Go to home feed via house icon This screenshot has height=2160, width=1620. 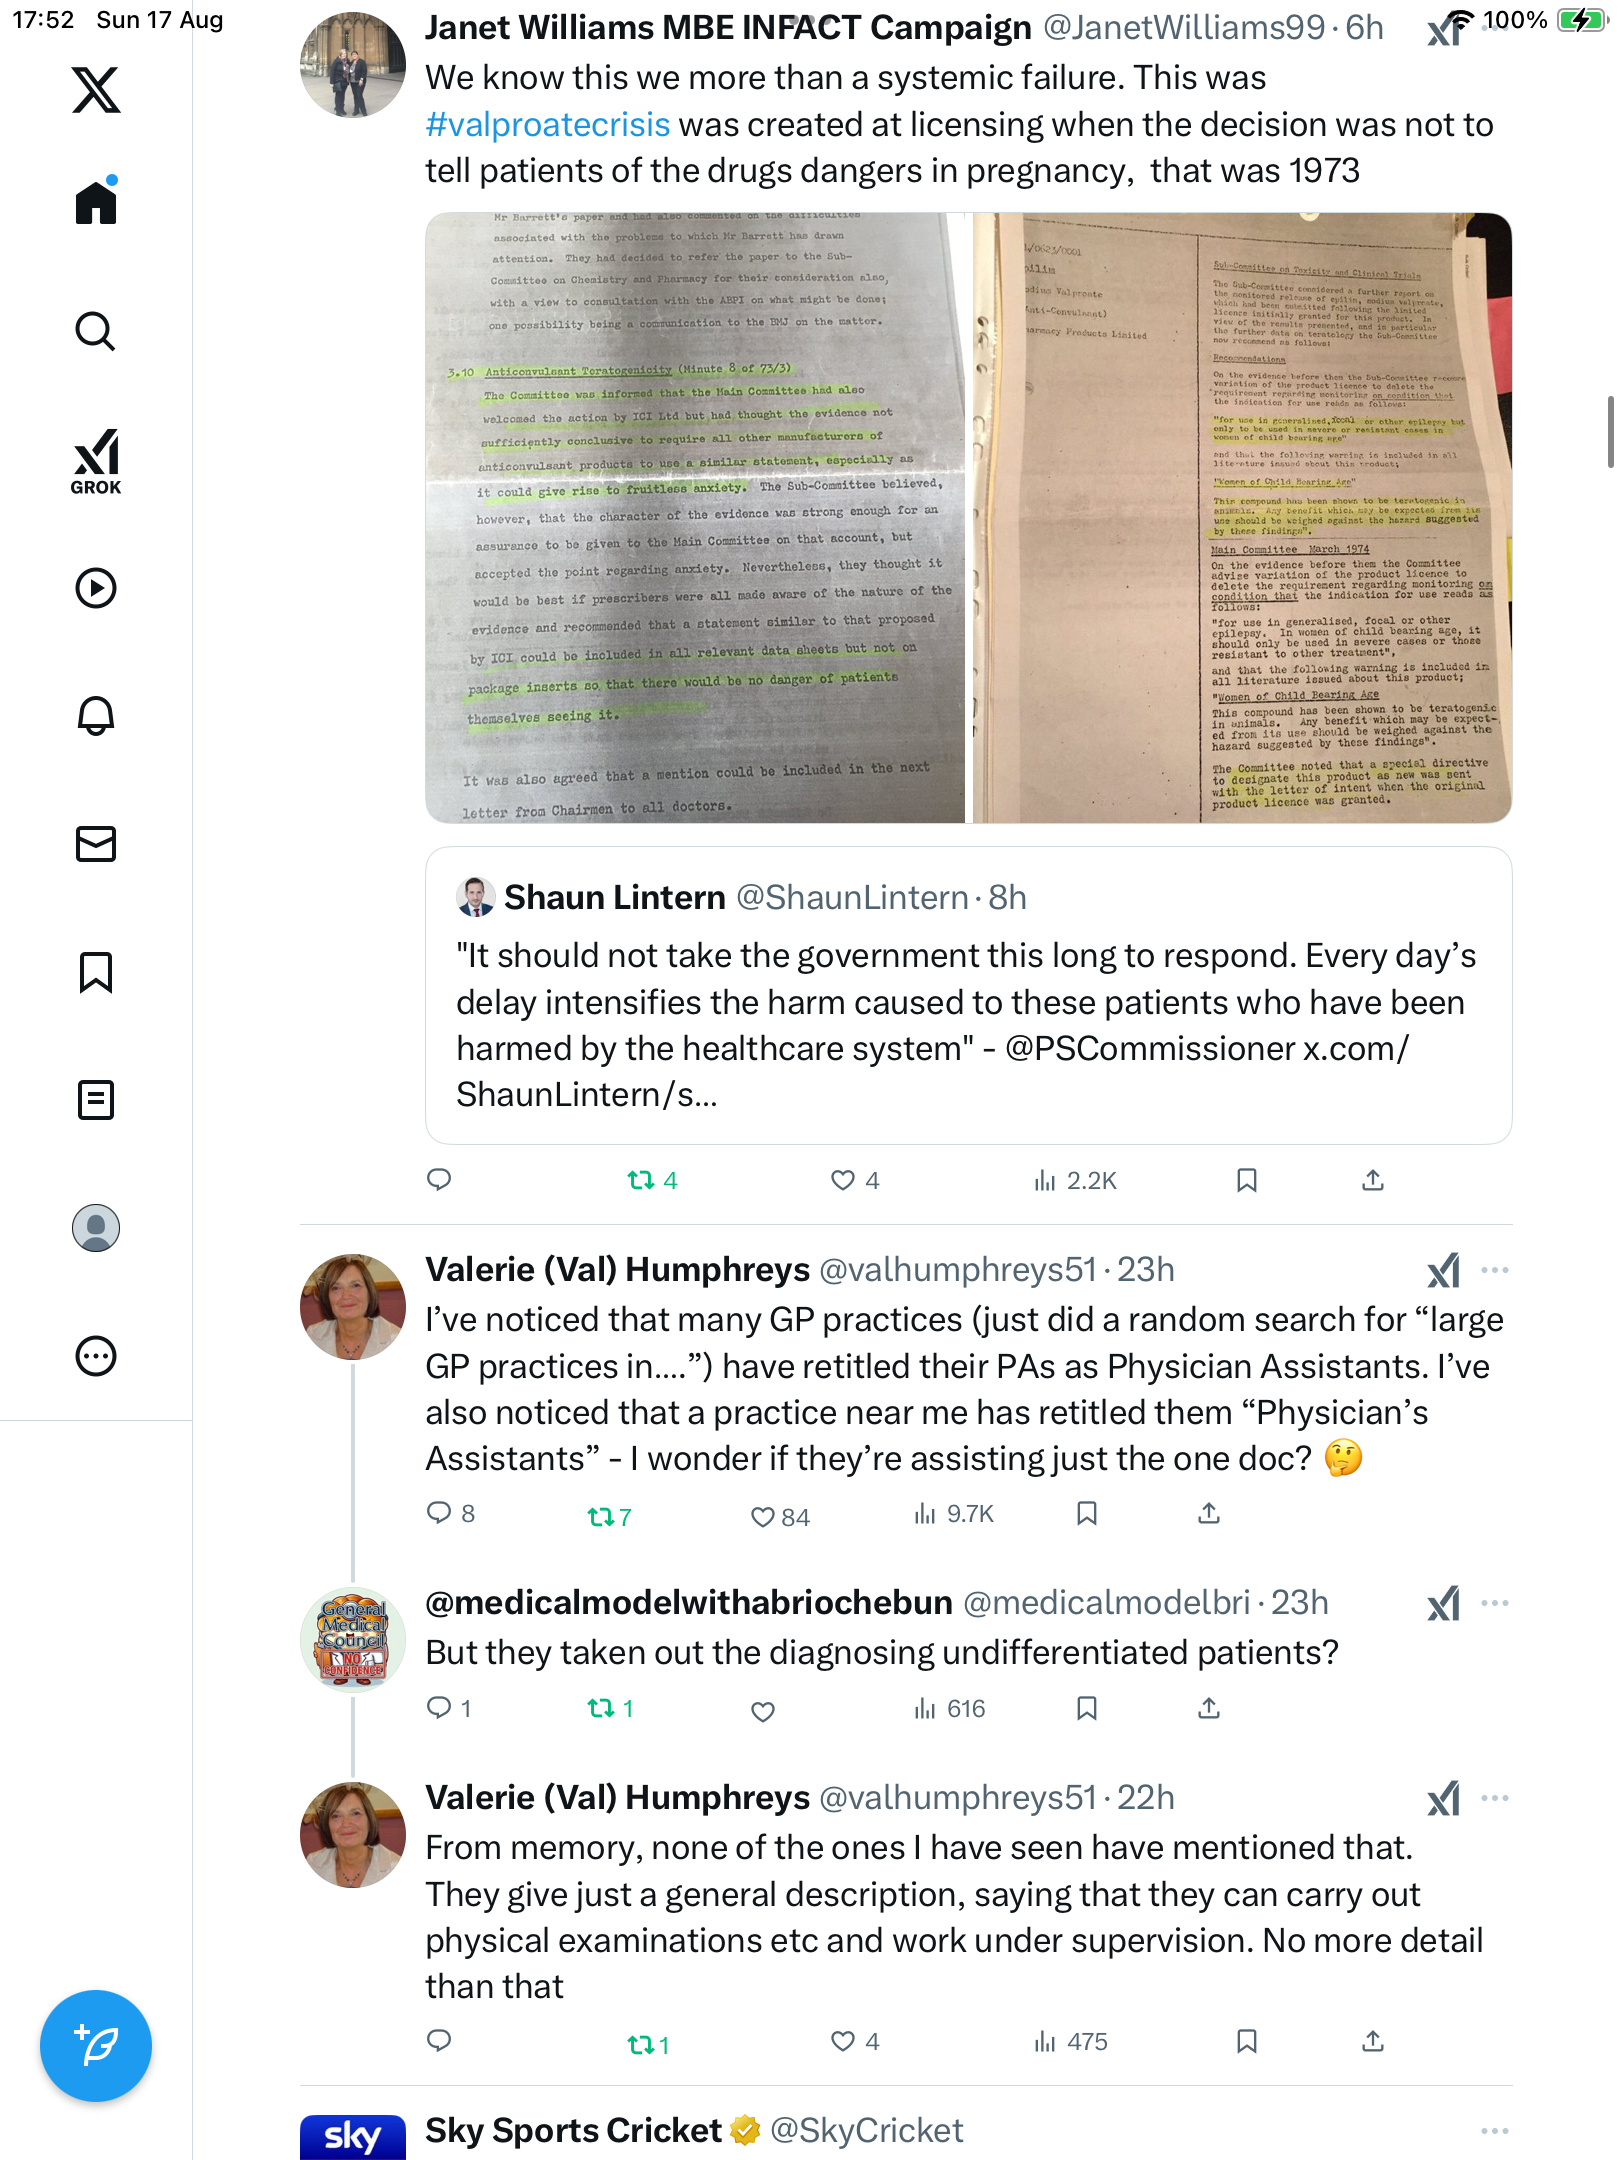click(x=96, y=201)
